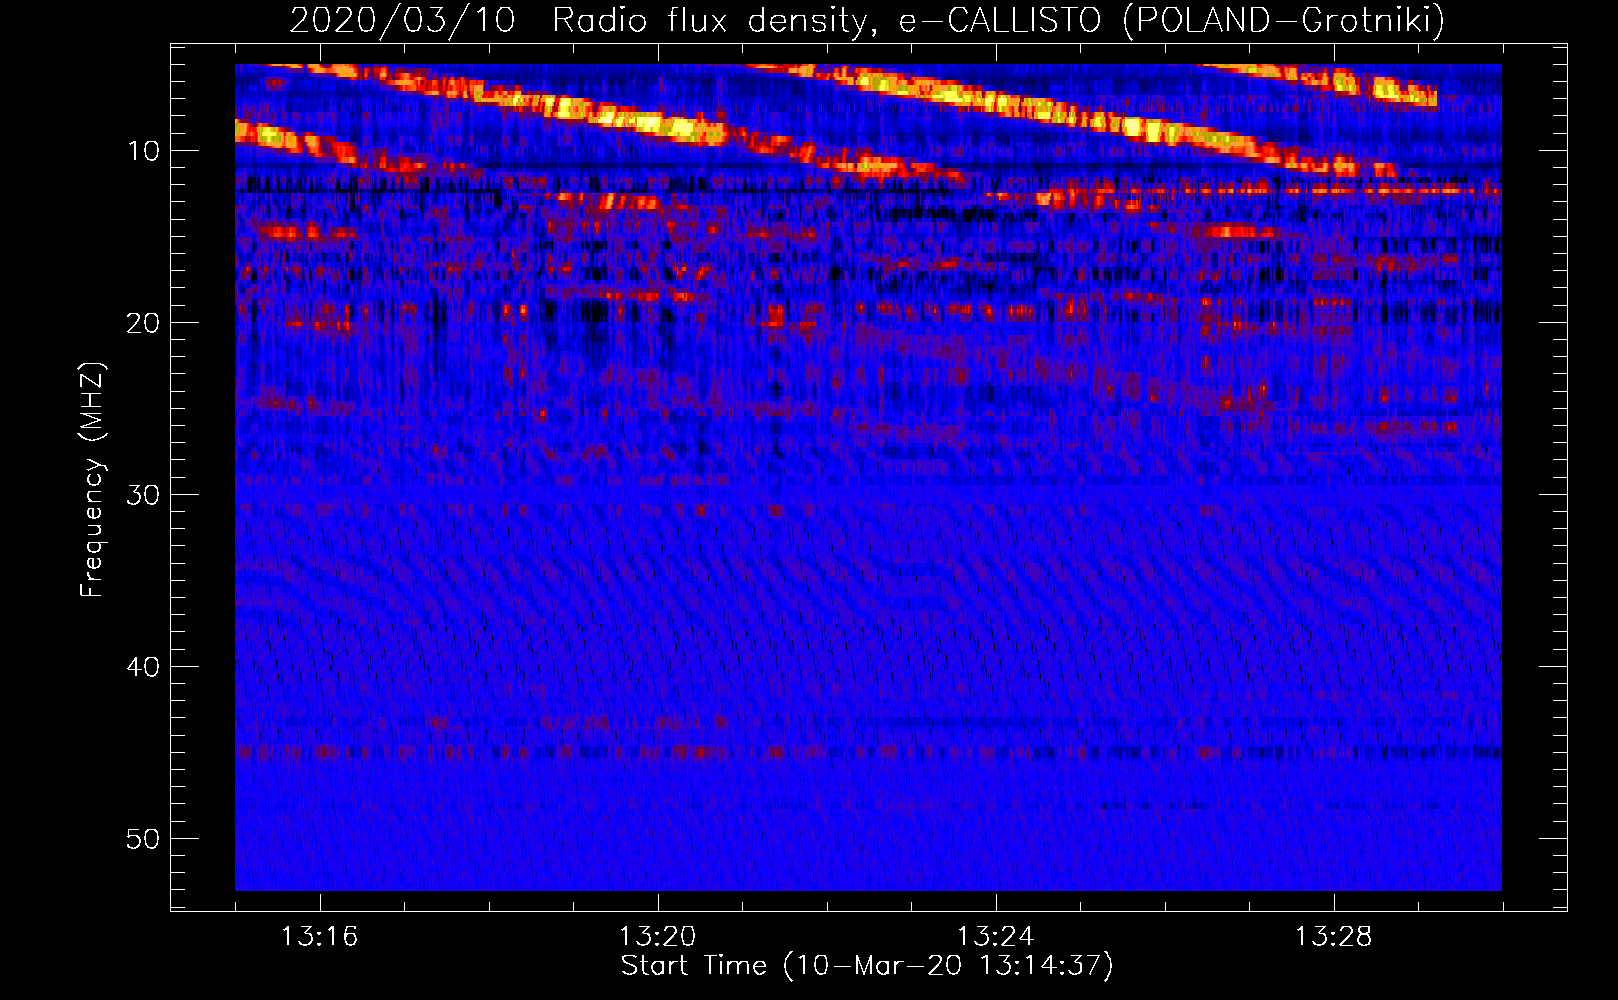Click the 'Start Time (10-Mar-20 13:14:37)' axis label
The image size is (1618, 1000).
867,966
